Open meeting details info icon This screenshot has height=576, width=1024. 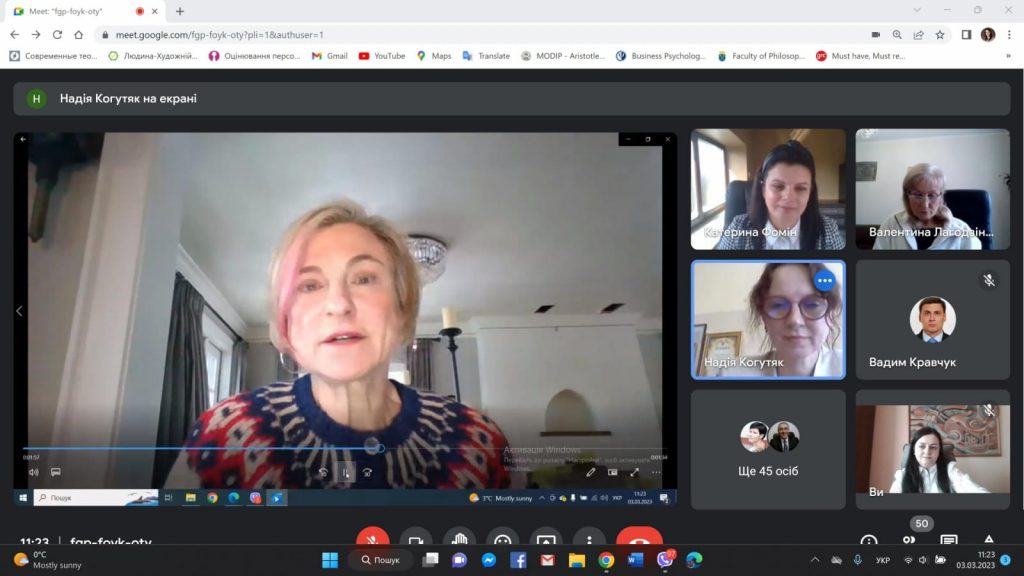(x=869, y=541)
